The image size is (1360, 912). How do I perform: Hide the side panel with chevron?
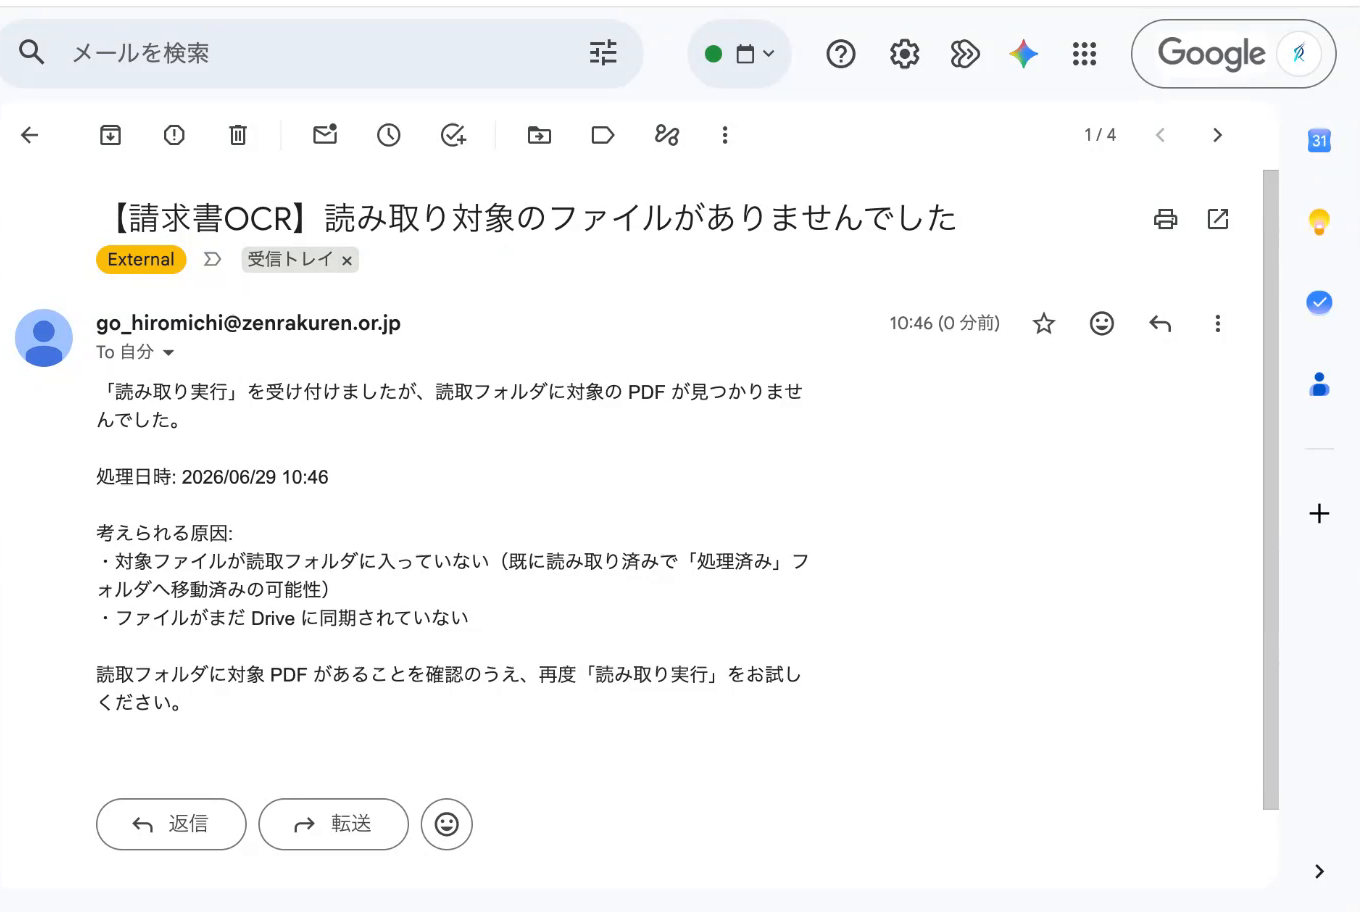point(1319,871)
